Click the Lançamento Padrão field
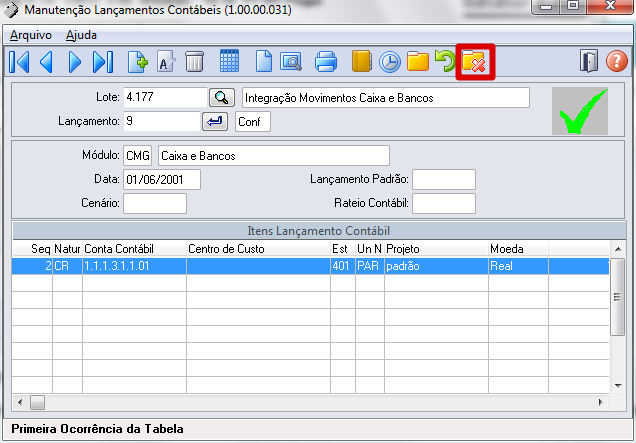 pos(444,180)
